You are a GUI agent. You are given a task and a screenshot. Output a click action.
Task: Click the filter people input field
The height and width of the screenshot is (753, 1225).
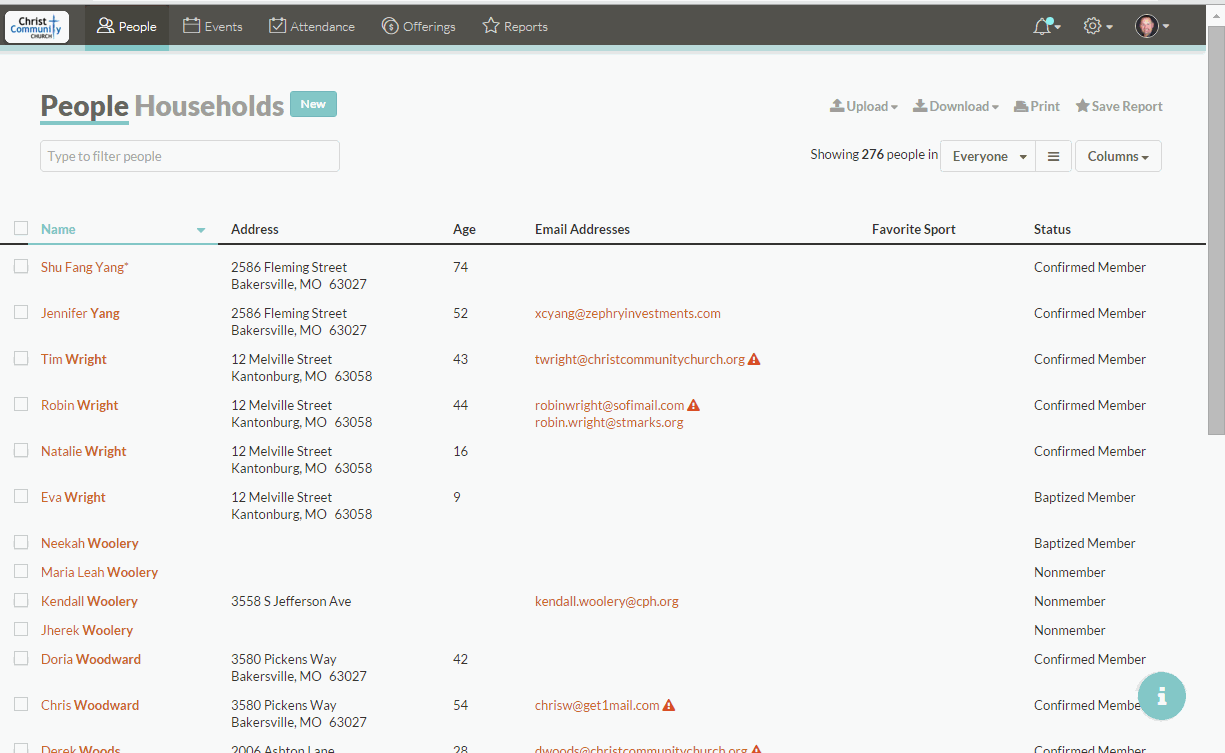click(189, 156)
